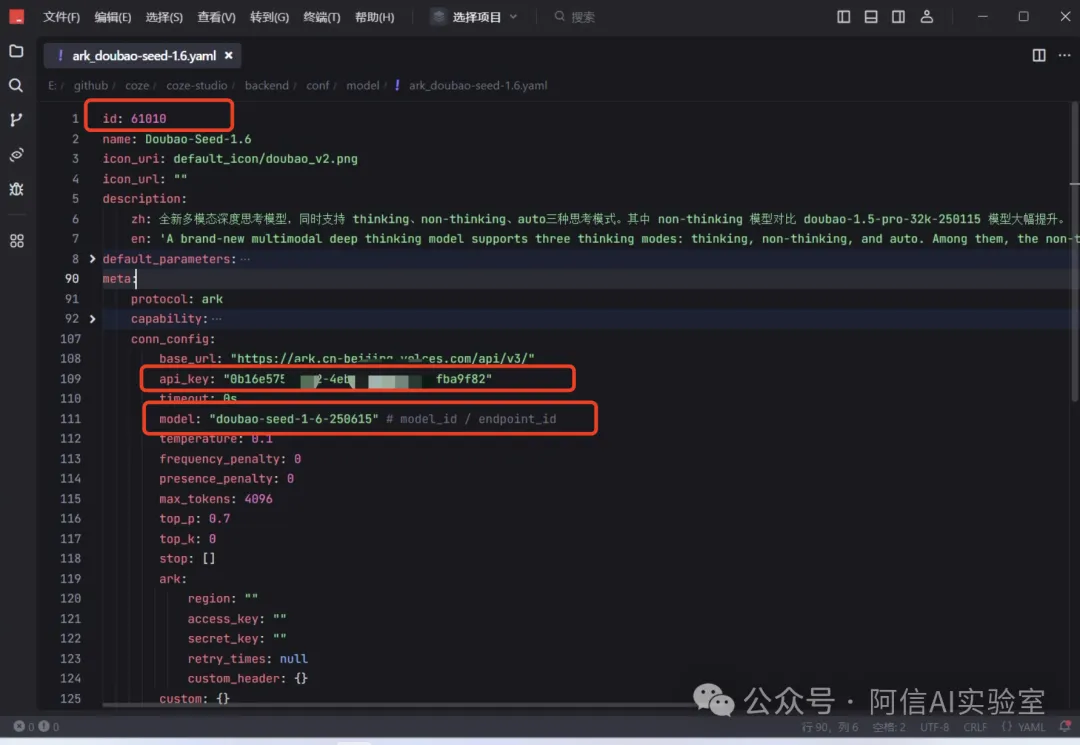Expand the folded default_parameters section
This screenshot has height=745, width=1080.
[x=93, y=259]
